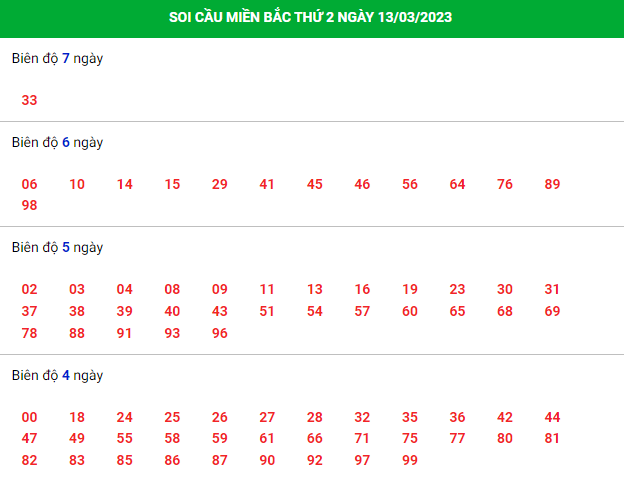Select number 46 in the 6-day list
The width and height of the screenshot is (624, 479).
click(362, 184)
